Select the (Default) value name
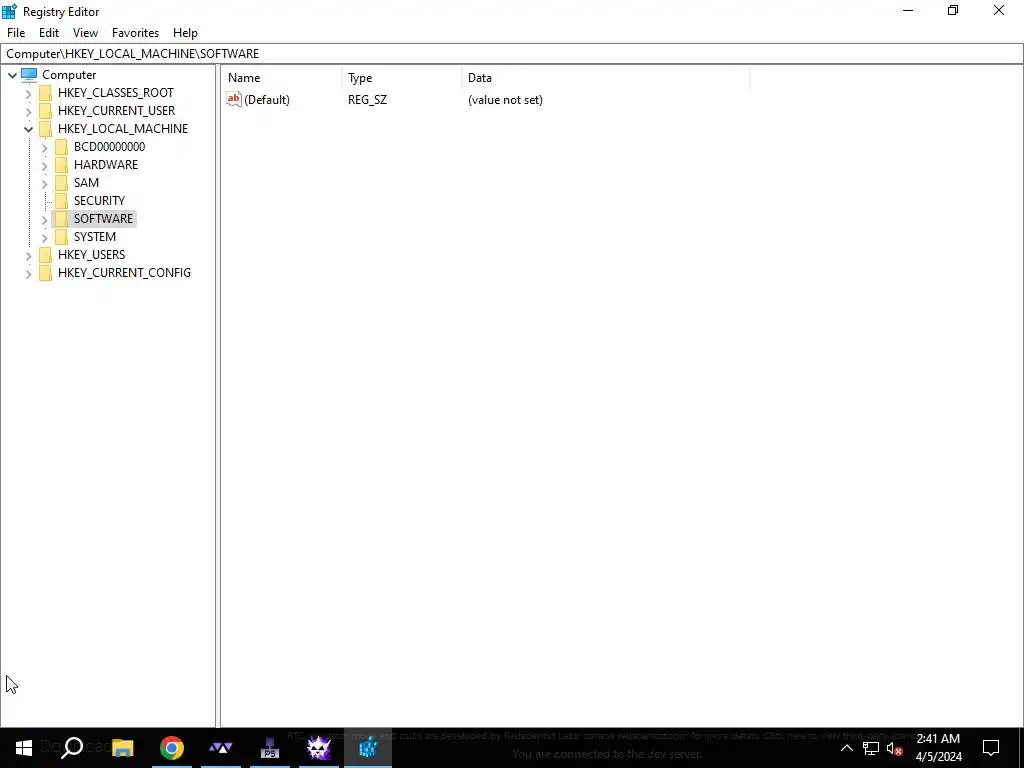The width and height of the screenshot is (1024, 768). pyautogui.click(x=266, y=99)
